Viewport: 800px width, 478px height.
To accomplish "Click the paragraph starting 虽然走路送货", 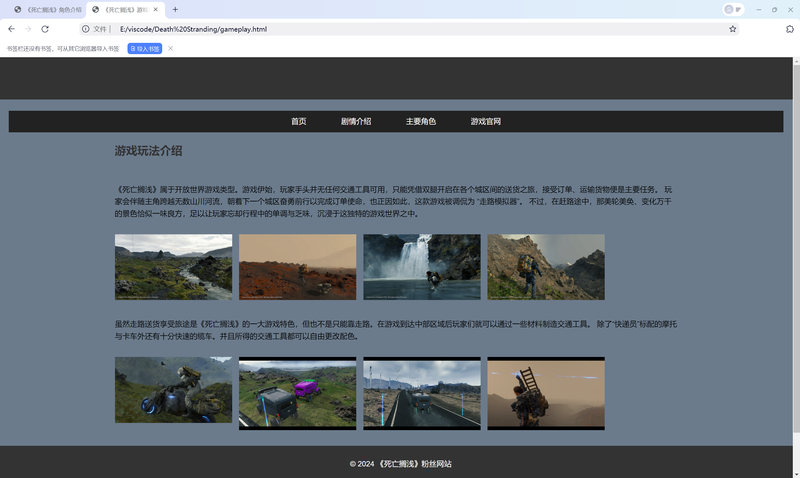I will pos(395,330).
